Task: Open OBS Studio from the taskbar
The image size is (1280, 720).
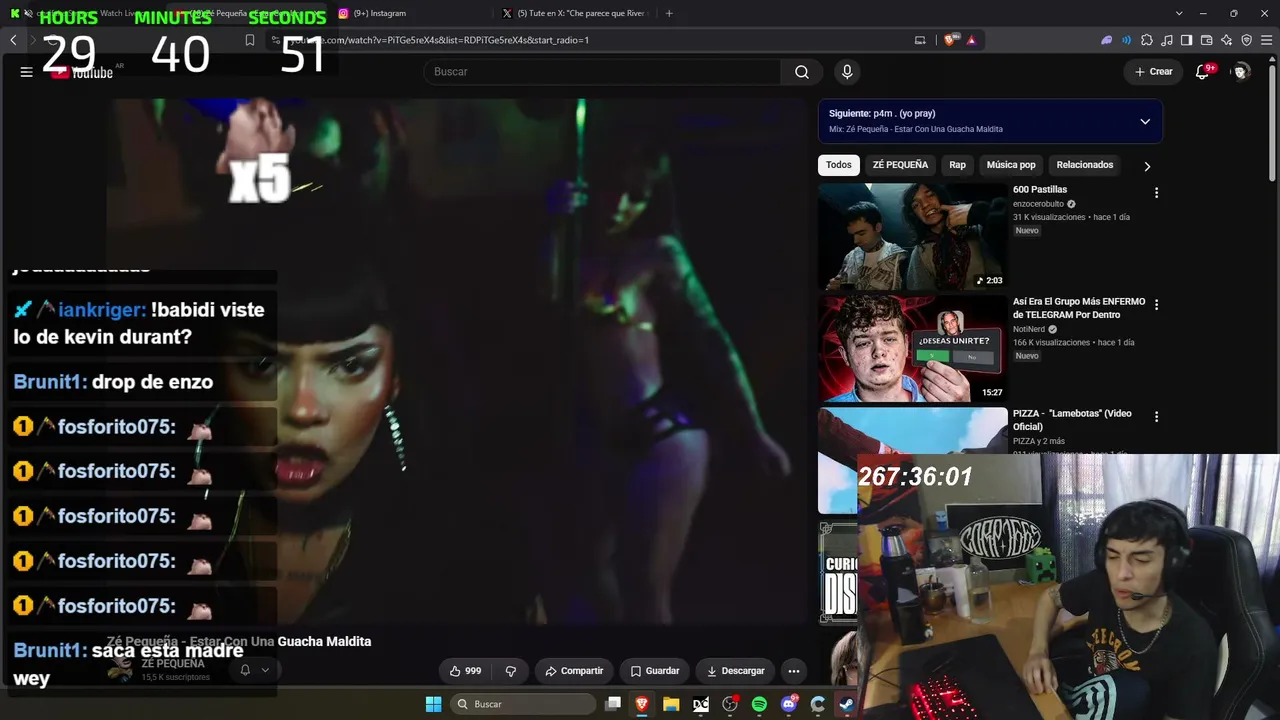Action: pos(730,704)
